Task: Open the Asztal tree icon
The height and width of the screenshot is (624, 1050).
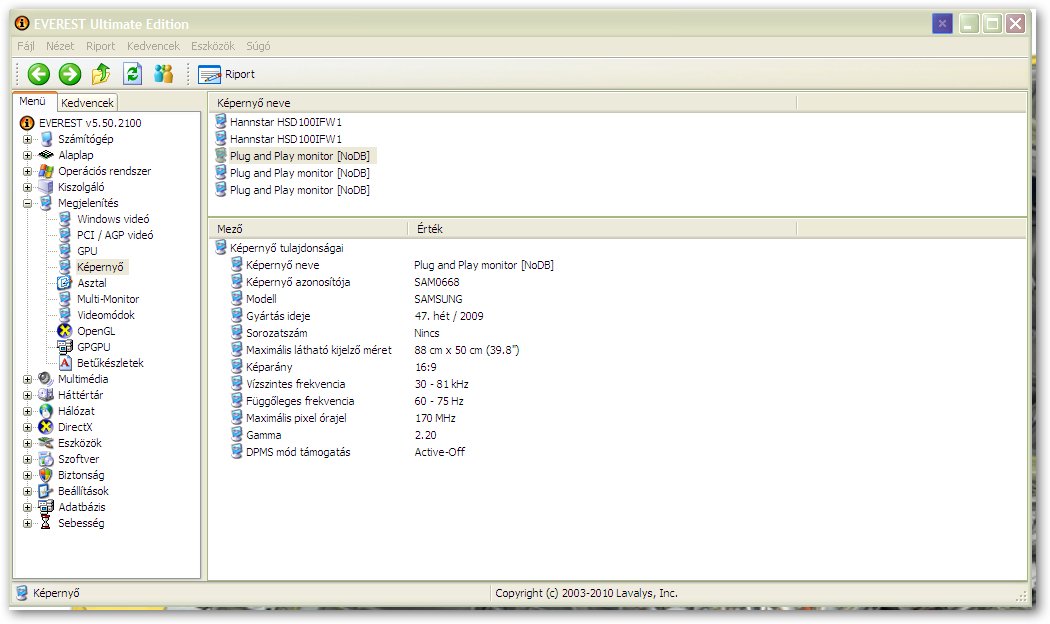Action: 65,283
